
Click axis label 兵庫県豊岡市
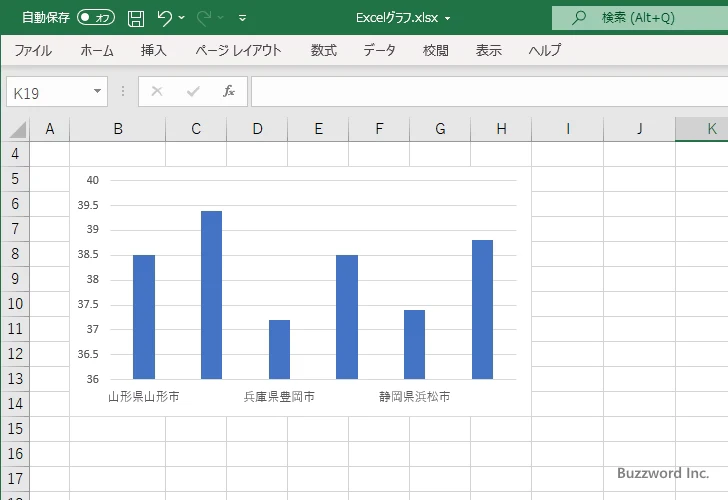coord(280,396)
